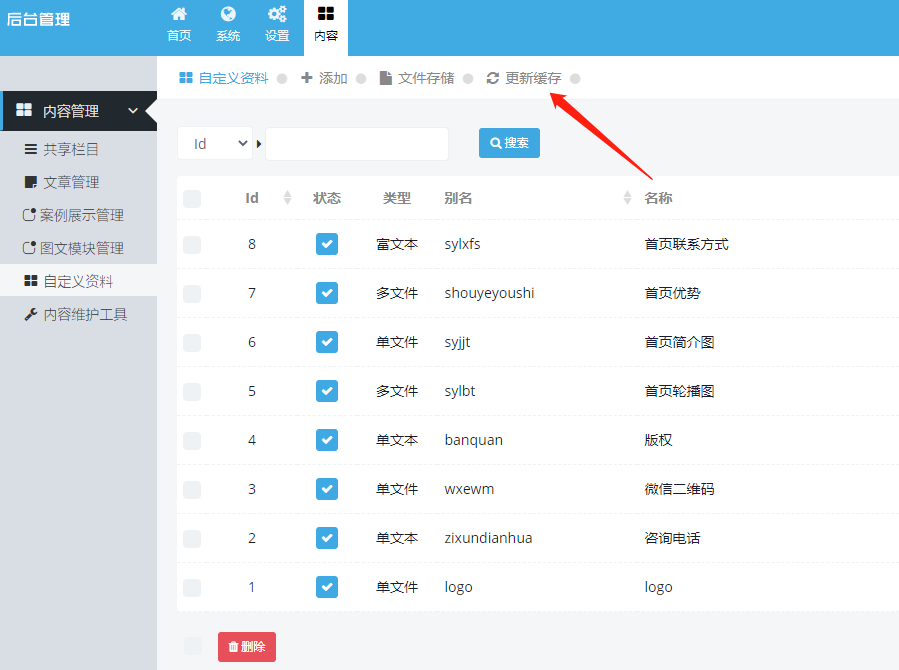Click the icon beside 图文模块管理
Screen dimensions: 899x670
point(29,248)
